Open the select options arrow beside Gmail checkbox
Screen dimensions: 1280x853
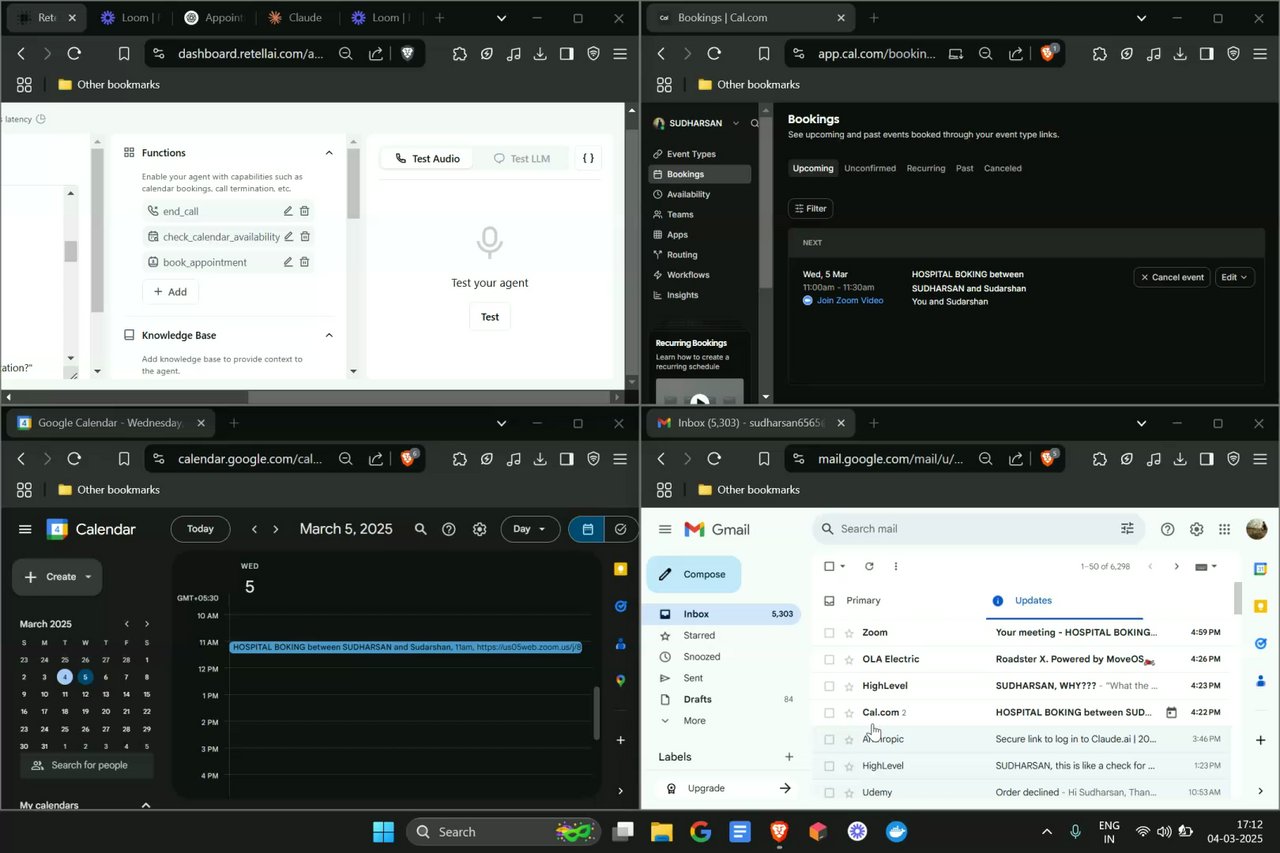coord(842,566)
